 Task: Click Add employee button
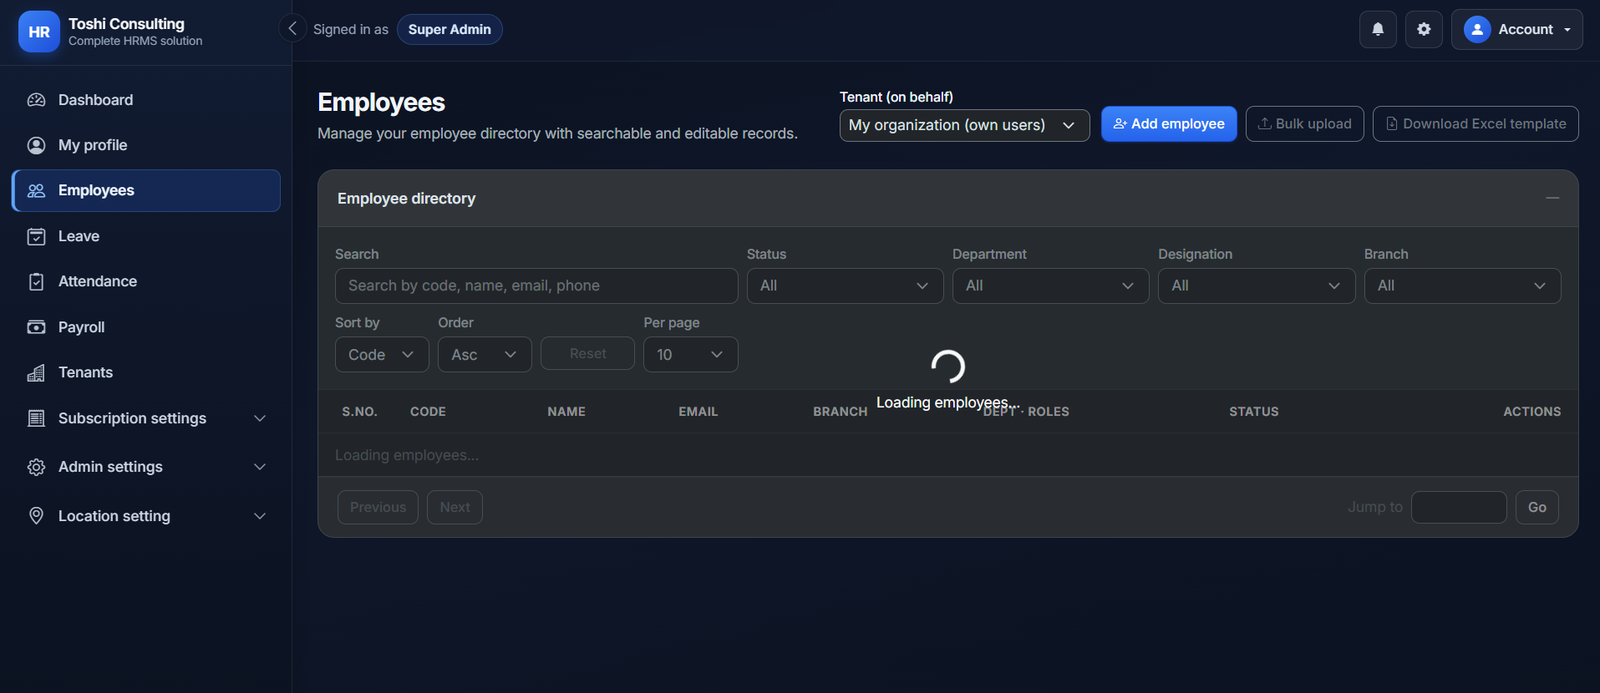coord(1169,124)
